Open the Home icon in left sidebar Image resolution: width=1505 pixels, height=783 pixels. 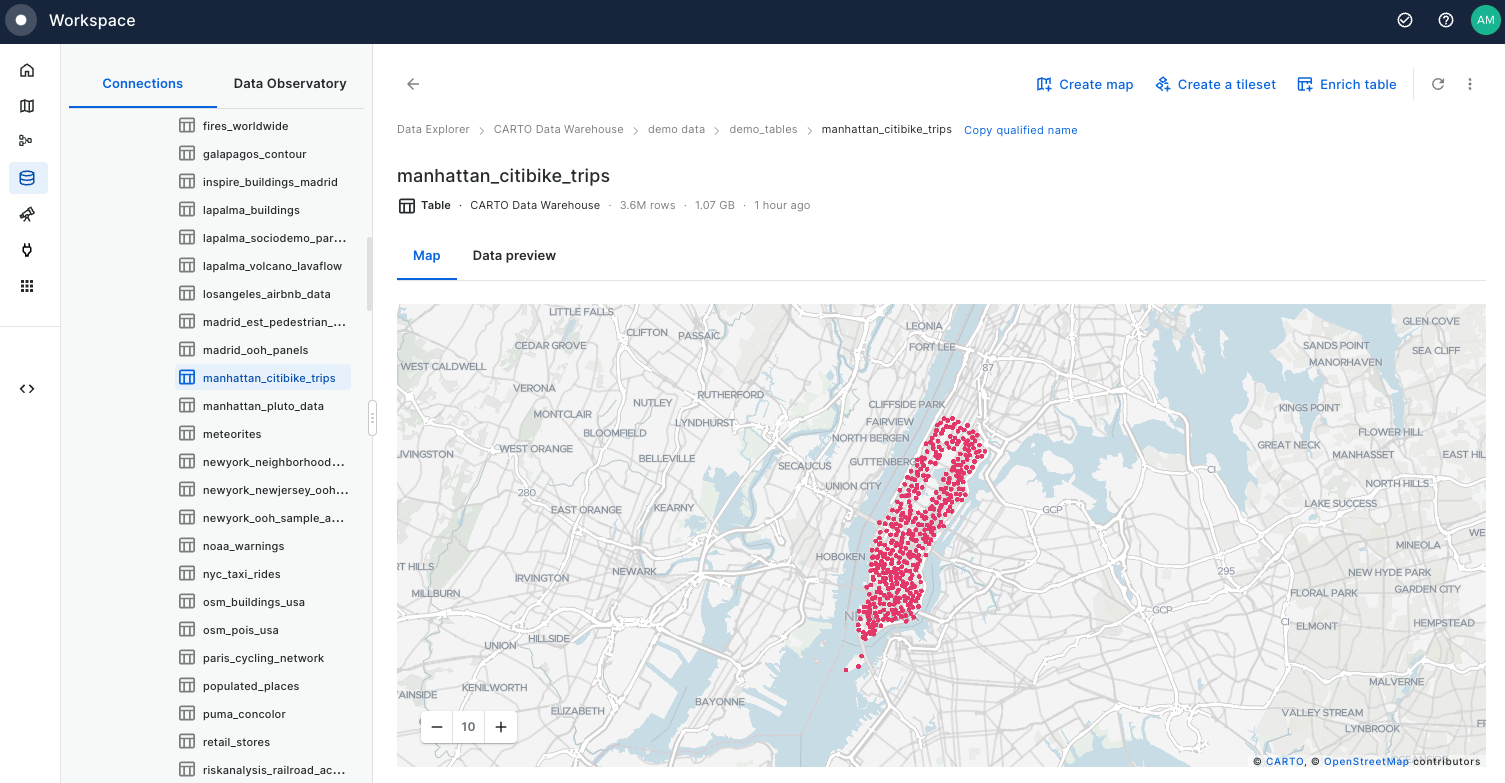click(27, 70)
